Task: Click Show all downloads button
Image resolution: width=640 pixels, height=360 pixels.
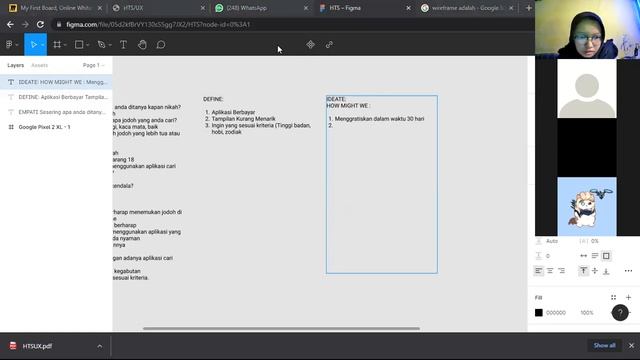Action: (604, 346)
